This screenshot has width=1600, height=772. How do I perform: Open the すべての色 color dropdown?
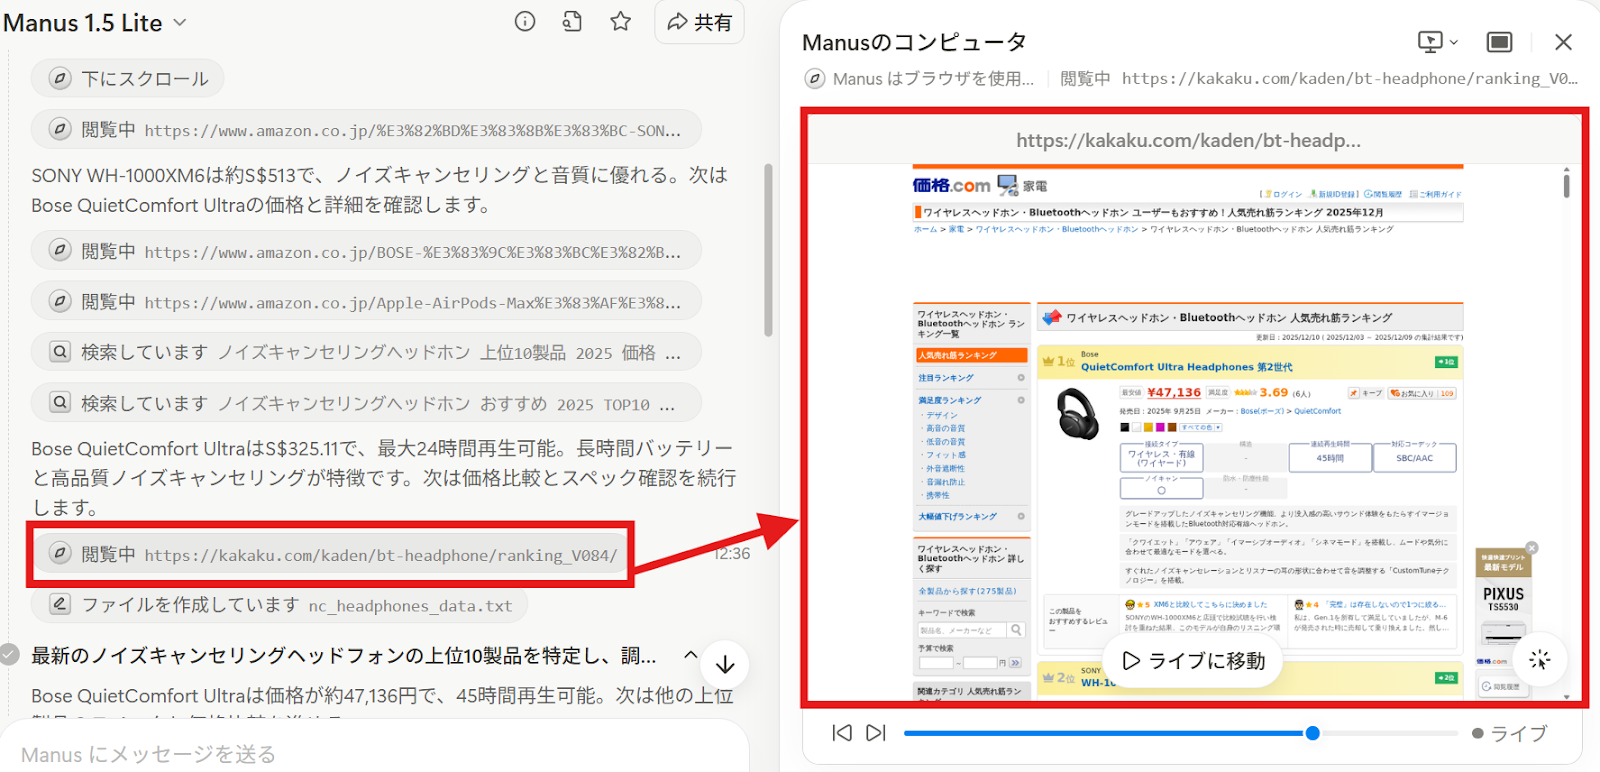point(1202,427)
